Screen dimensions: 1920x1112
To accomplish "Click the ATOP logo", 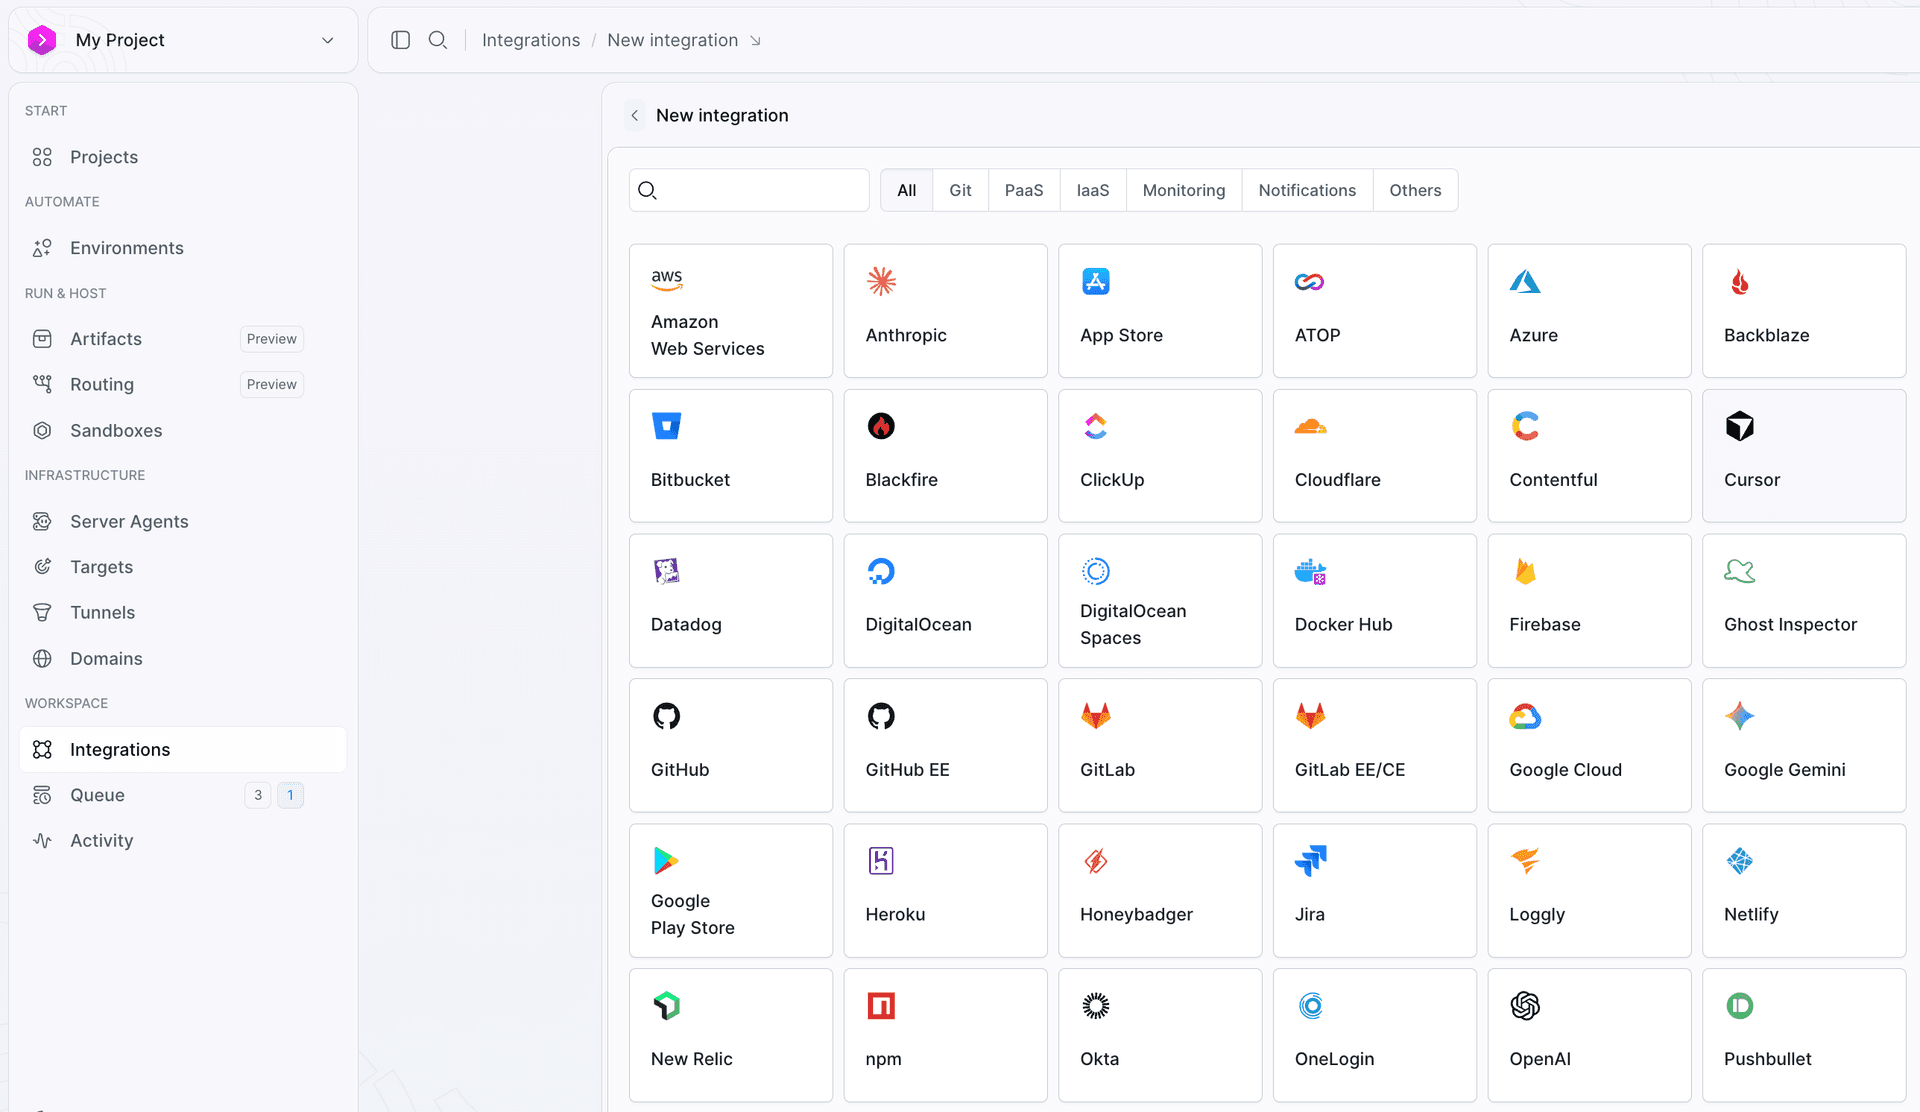I will pyautogui.click(x=1310, y=282).
